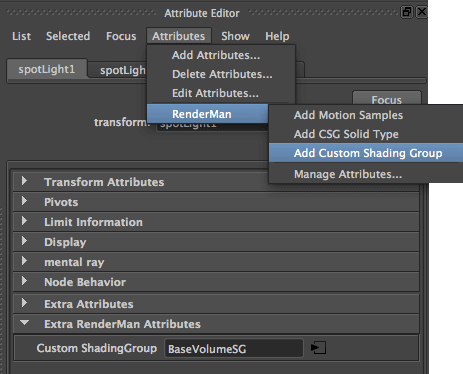Screen dimensions: 463x374
Task: Switch to the second spotLight tab
Action: (118, 70)
